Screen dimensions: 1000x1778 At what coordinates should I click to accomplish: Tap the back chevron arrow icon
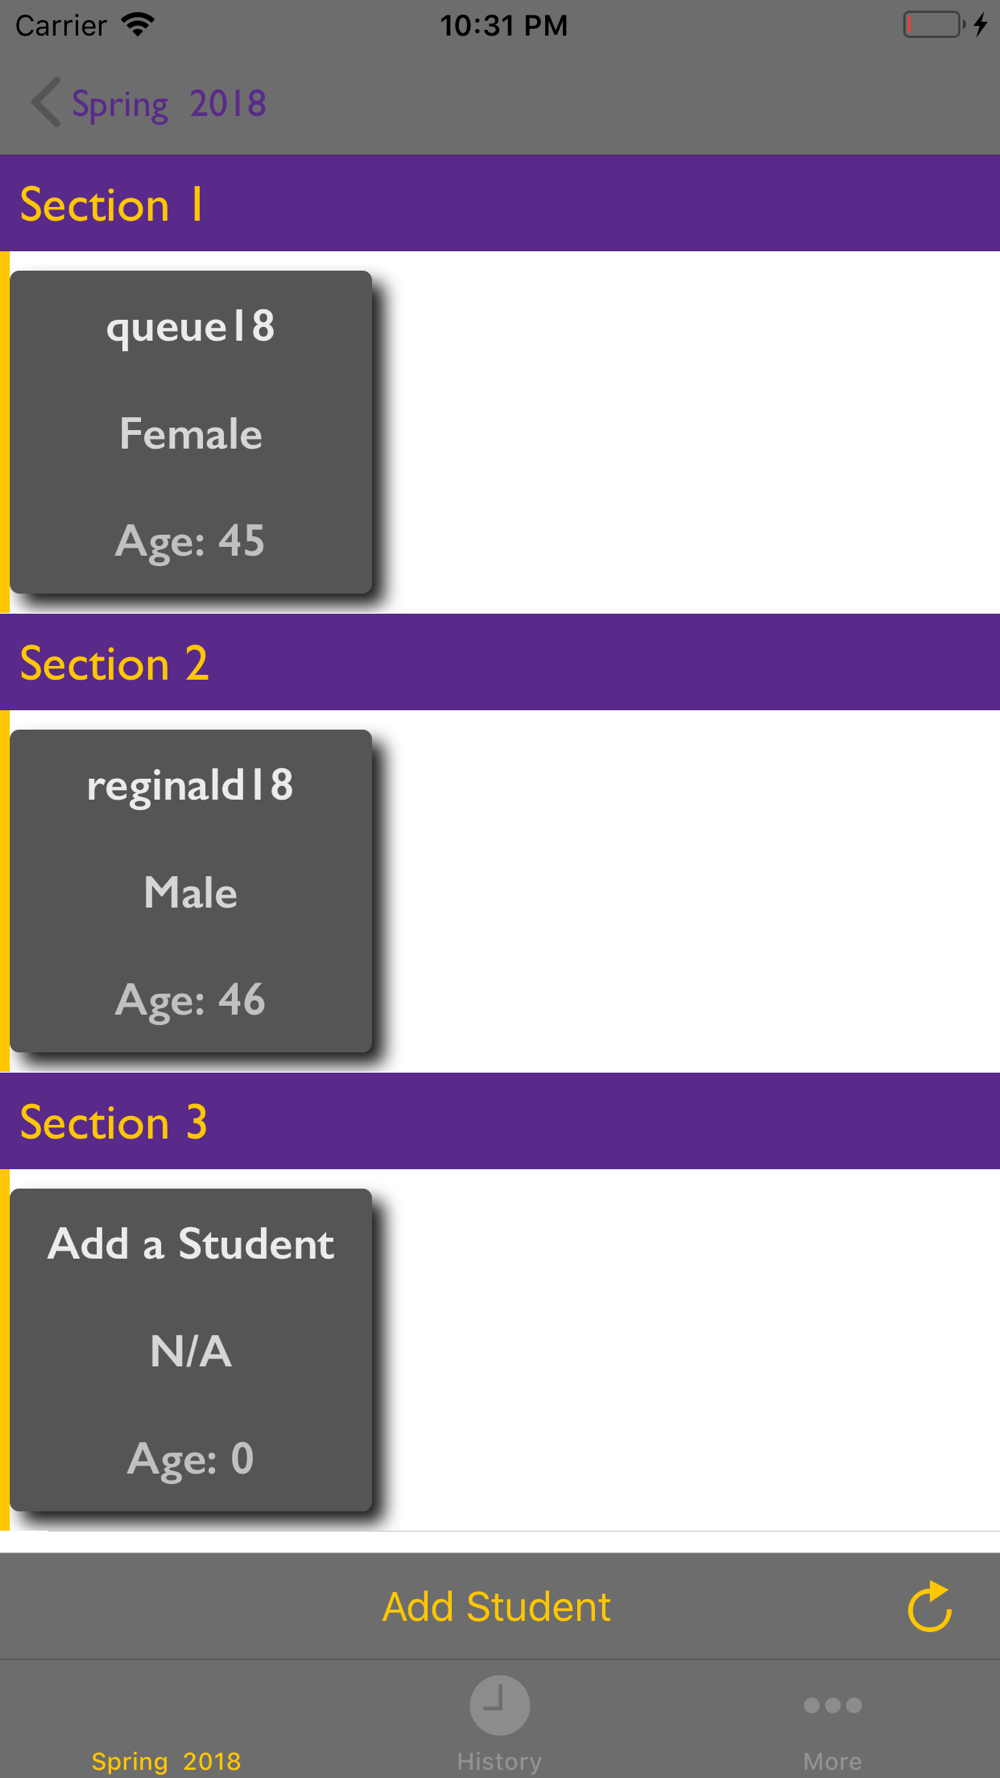(x=46, y=102)
